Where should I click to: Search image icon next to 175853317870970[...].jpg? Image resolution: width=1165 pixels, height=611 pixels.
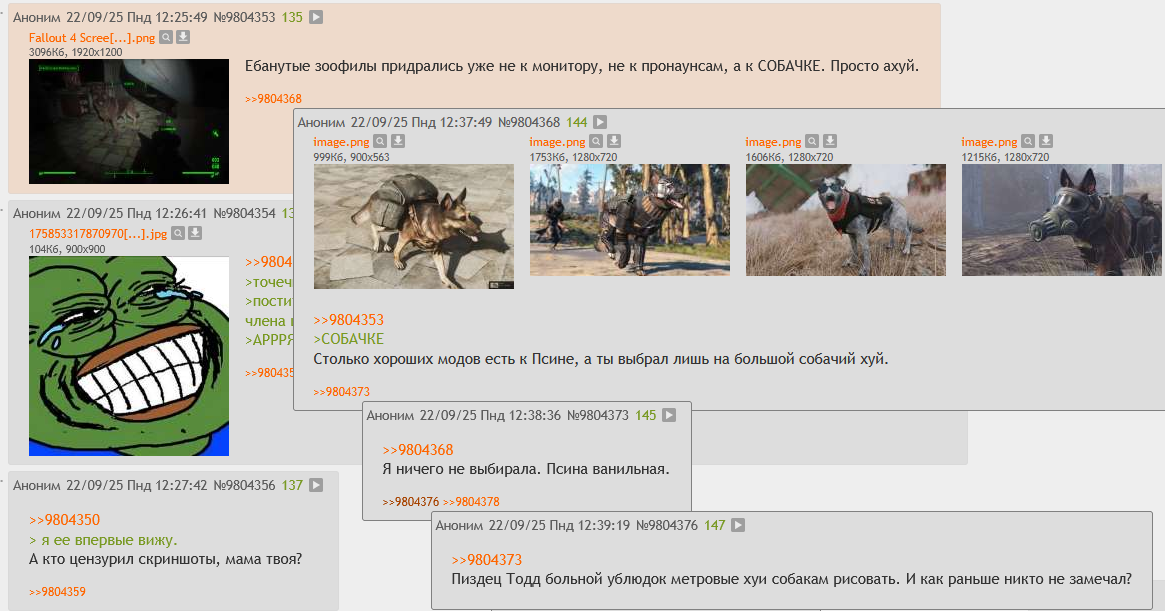[178, 233]
